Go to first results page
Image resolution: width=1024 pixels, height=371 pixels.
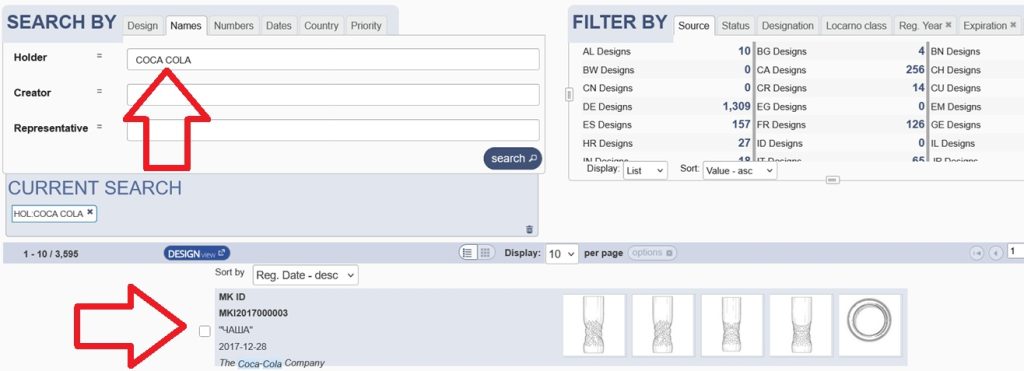(978, 253)
